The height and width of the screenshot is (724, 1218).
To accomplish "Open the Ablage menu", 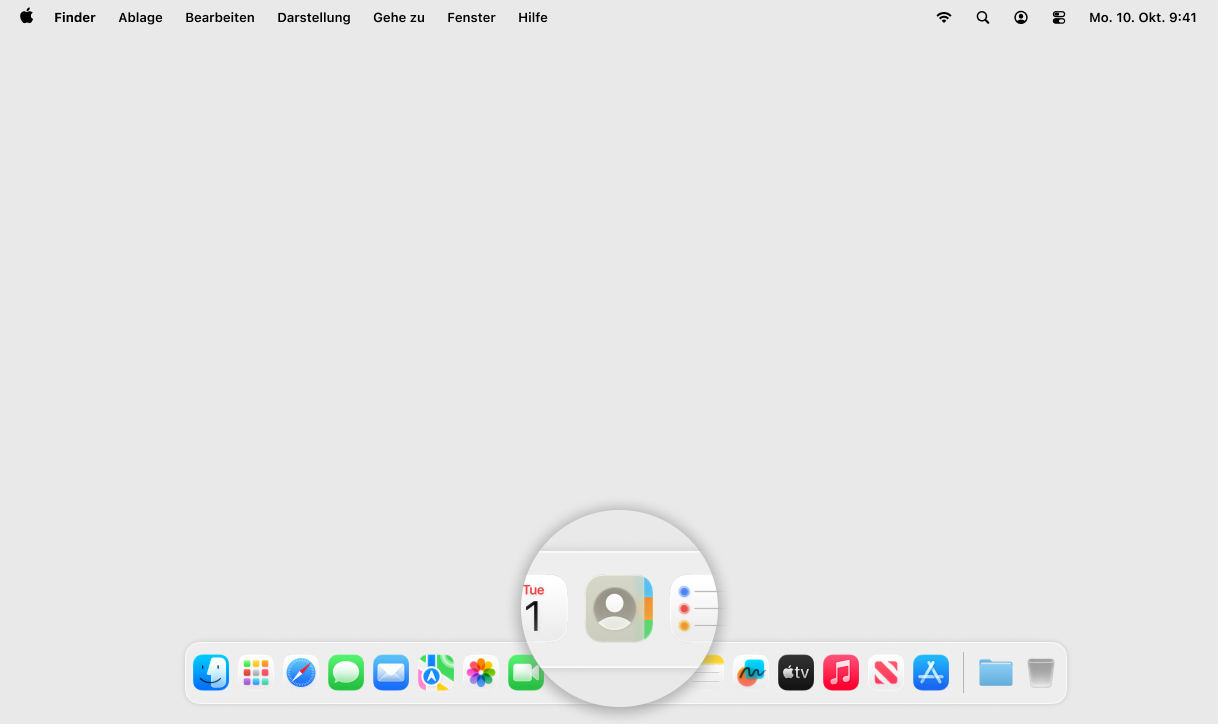I will click(140, 18).
